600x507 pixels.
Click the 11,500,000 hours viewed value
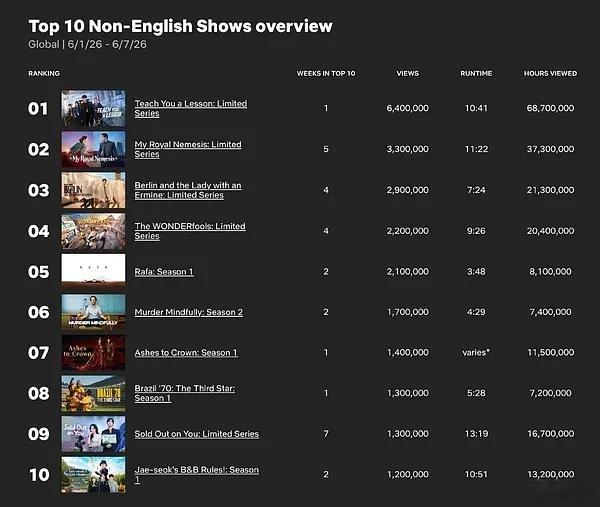tap(551, 353)
